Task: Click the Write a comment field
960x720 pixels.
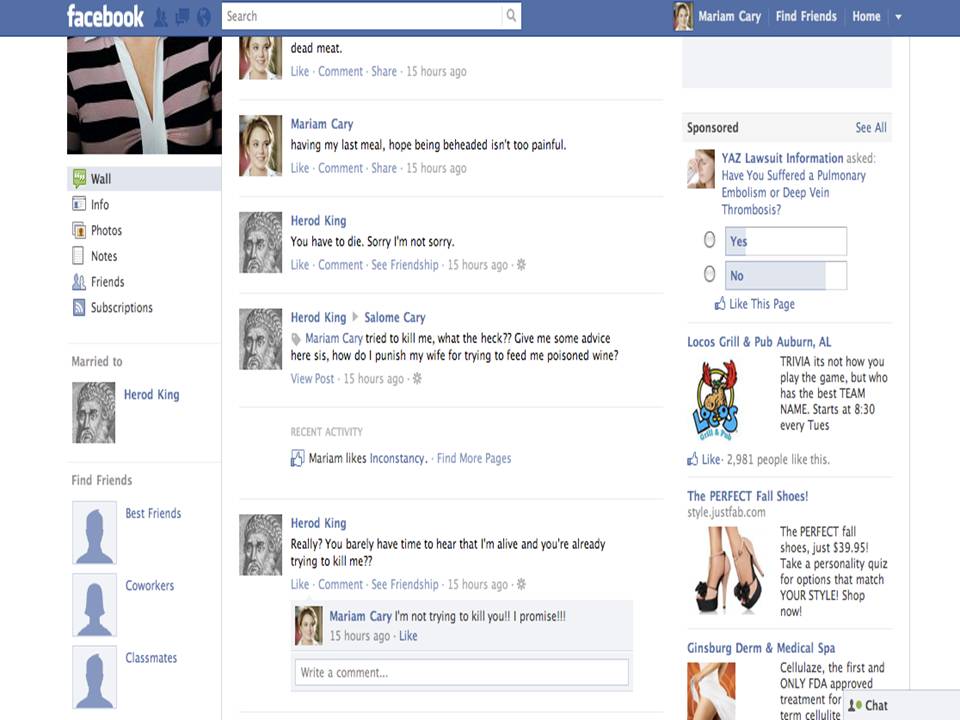Action: pos(462,672)
